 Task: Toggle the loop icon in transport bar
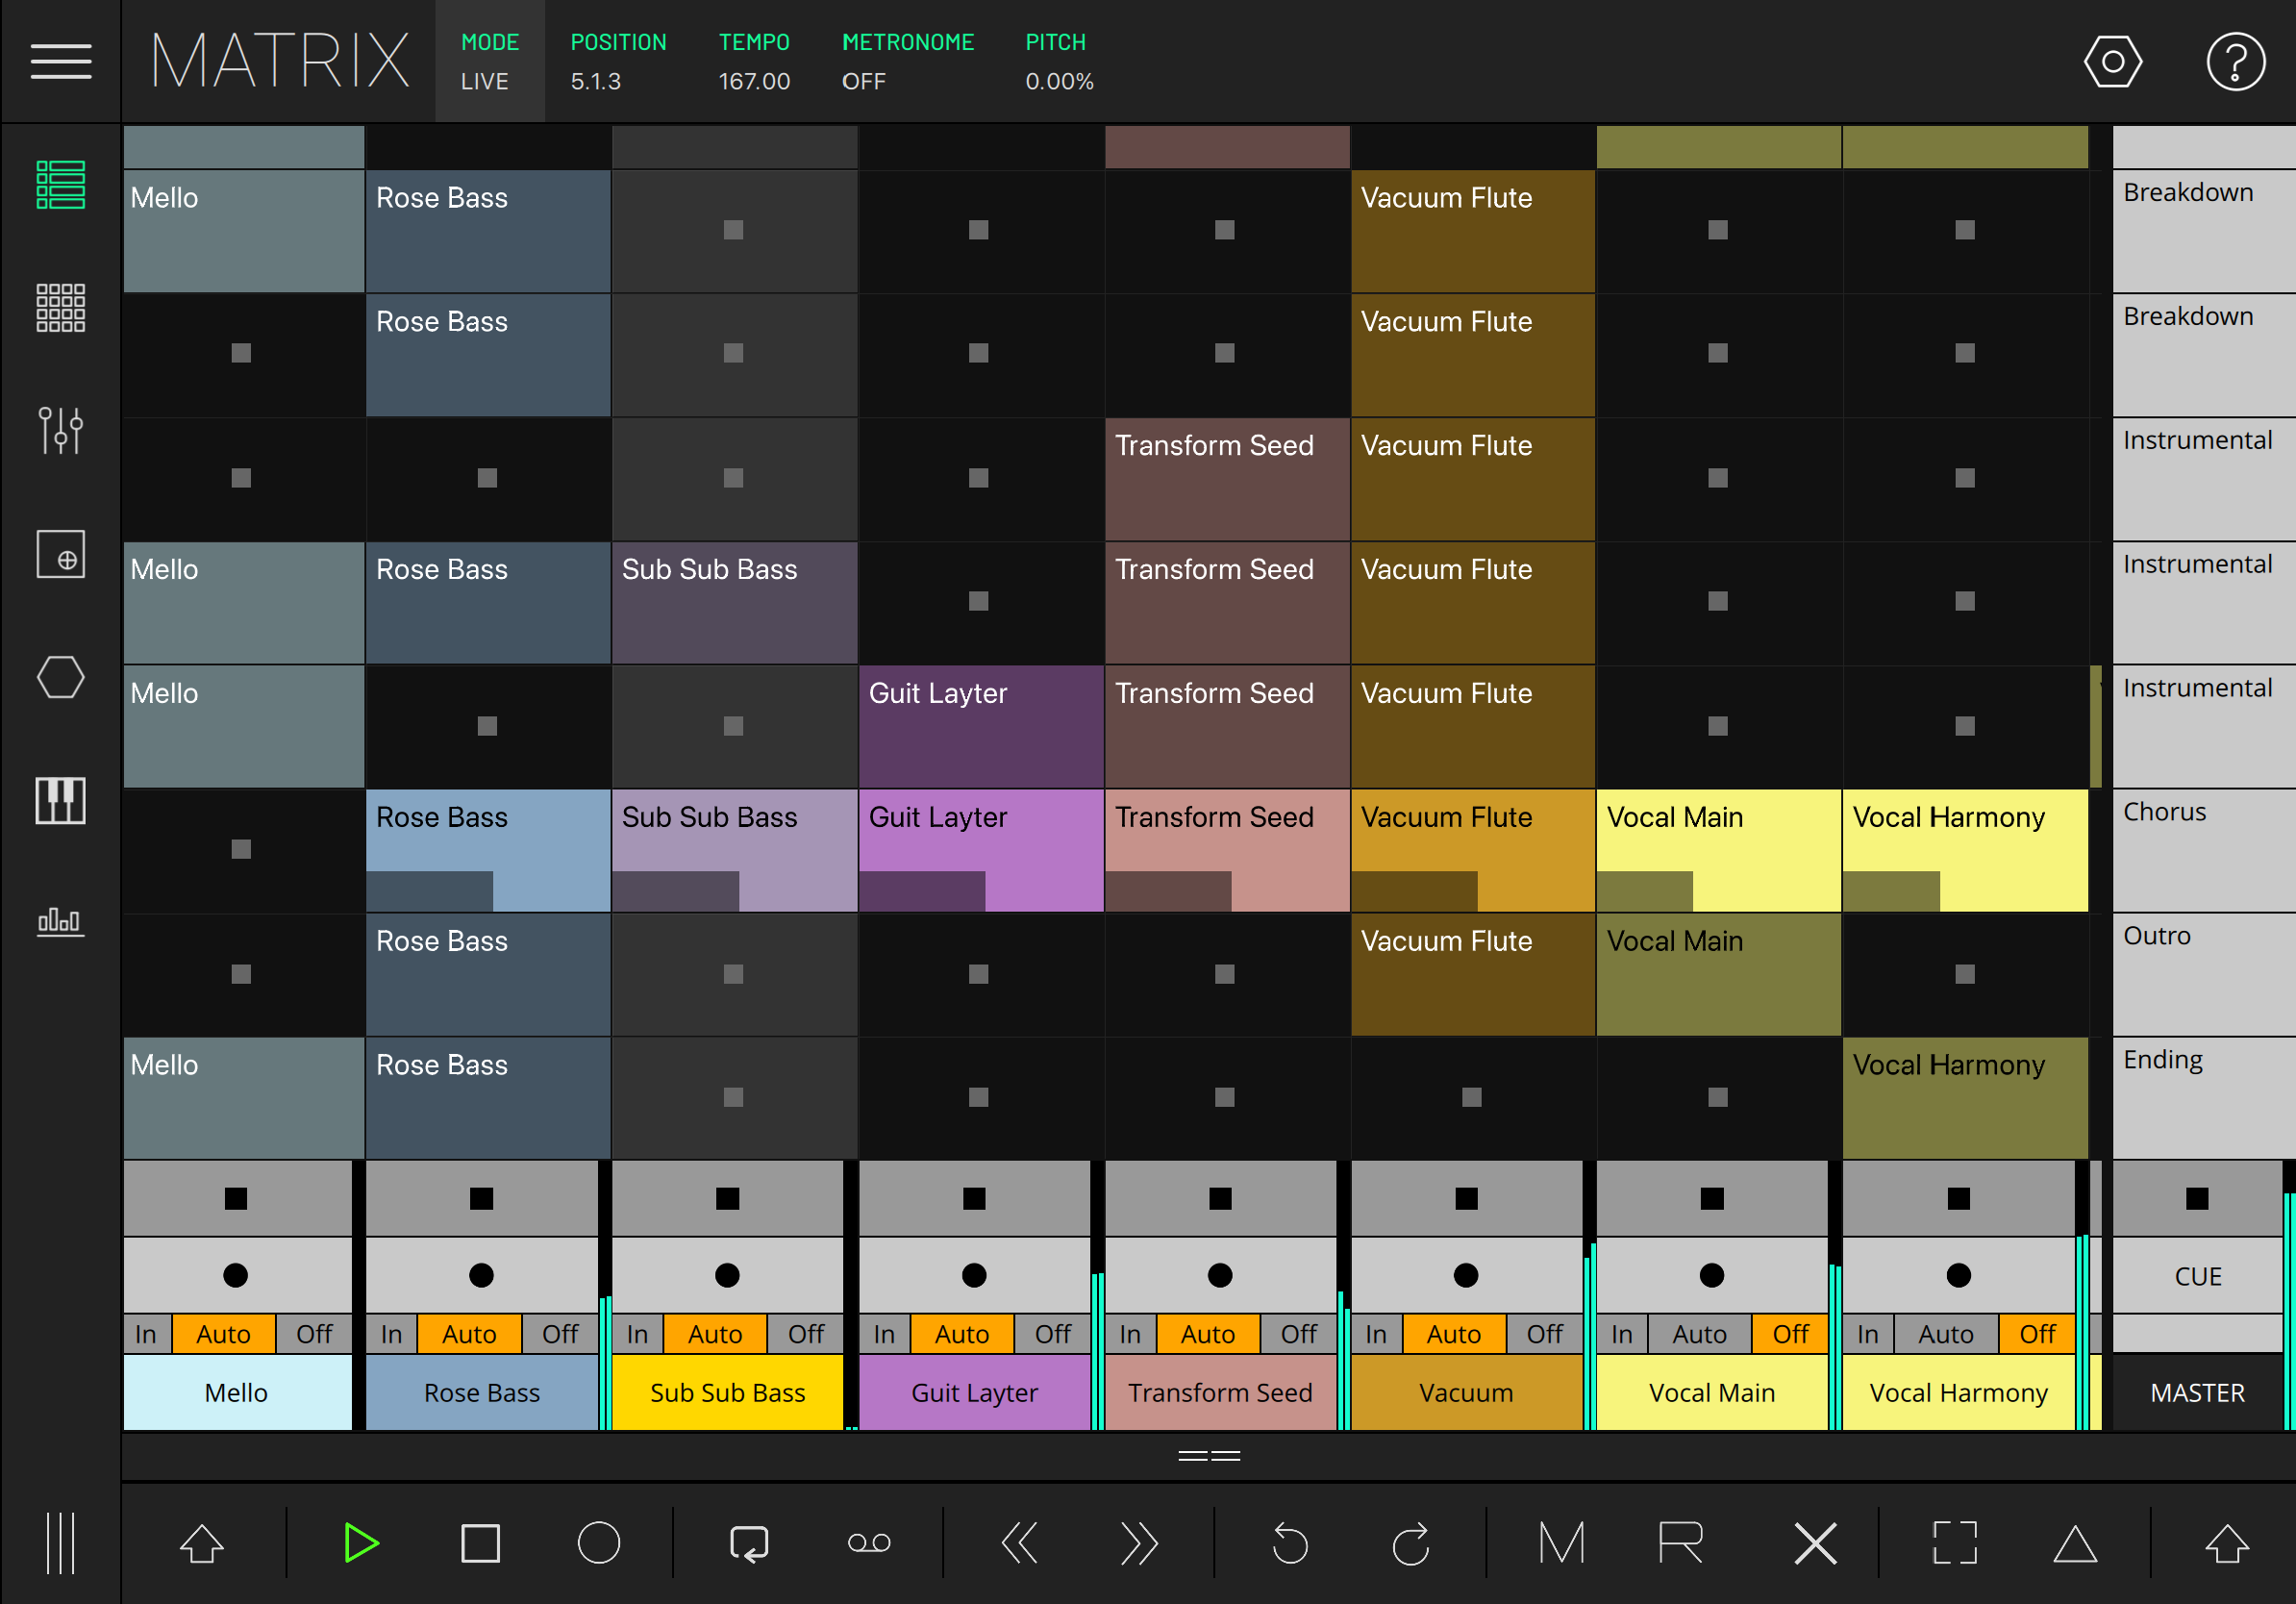(749, 1543)
